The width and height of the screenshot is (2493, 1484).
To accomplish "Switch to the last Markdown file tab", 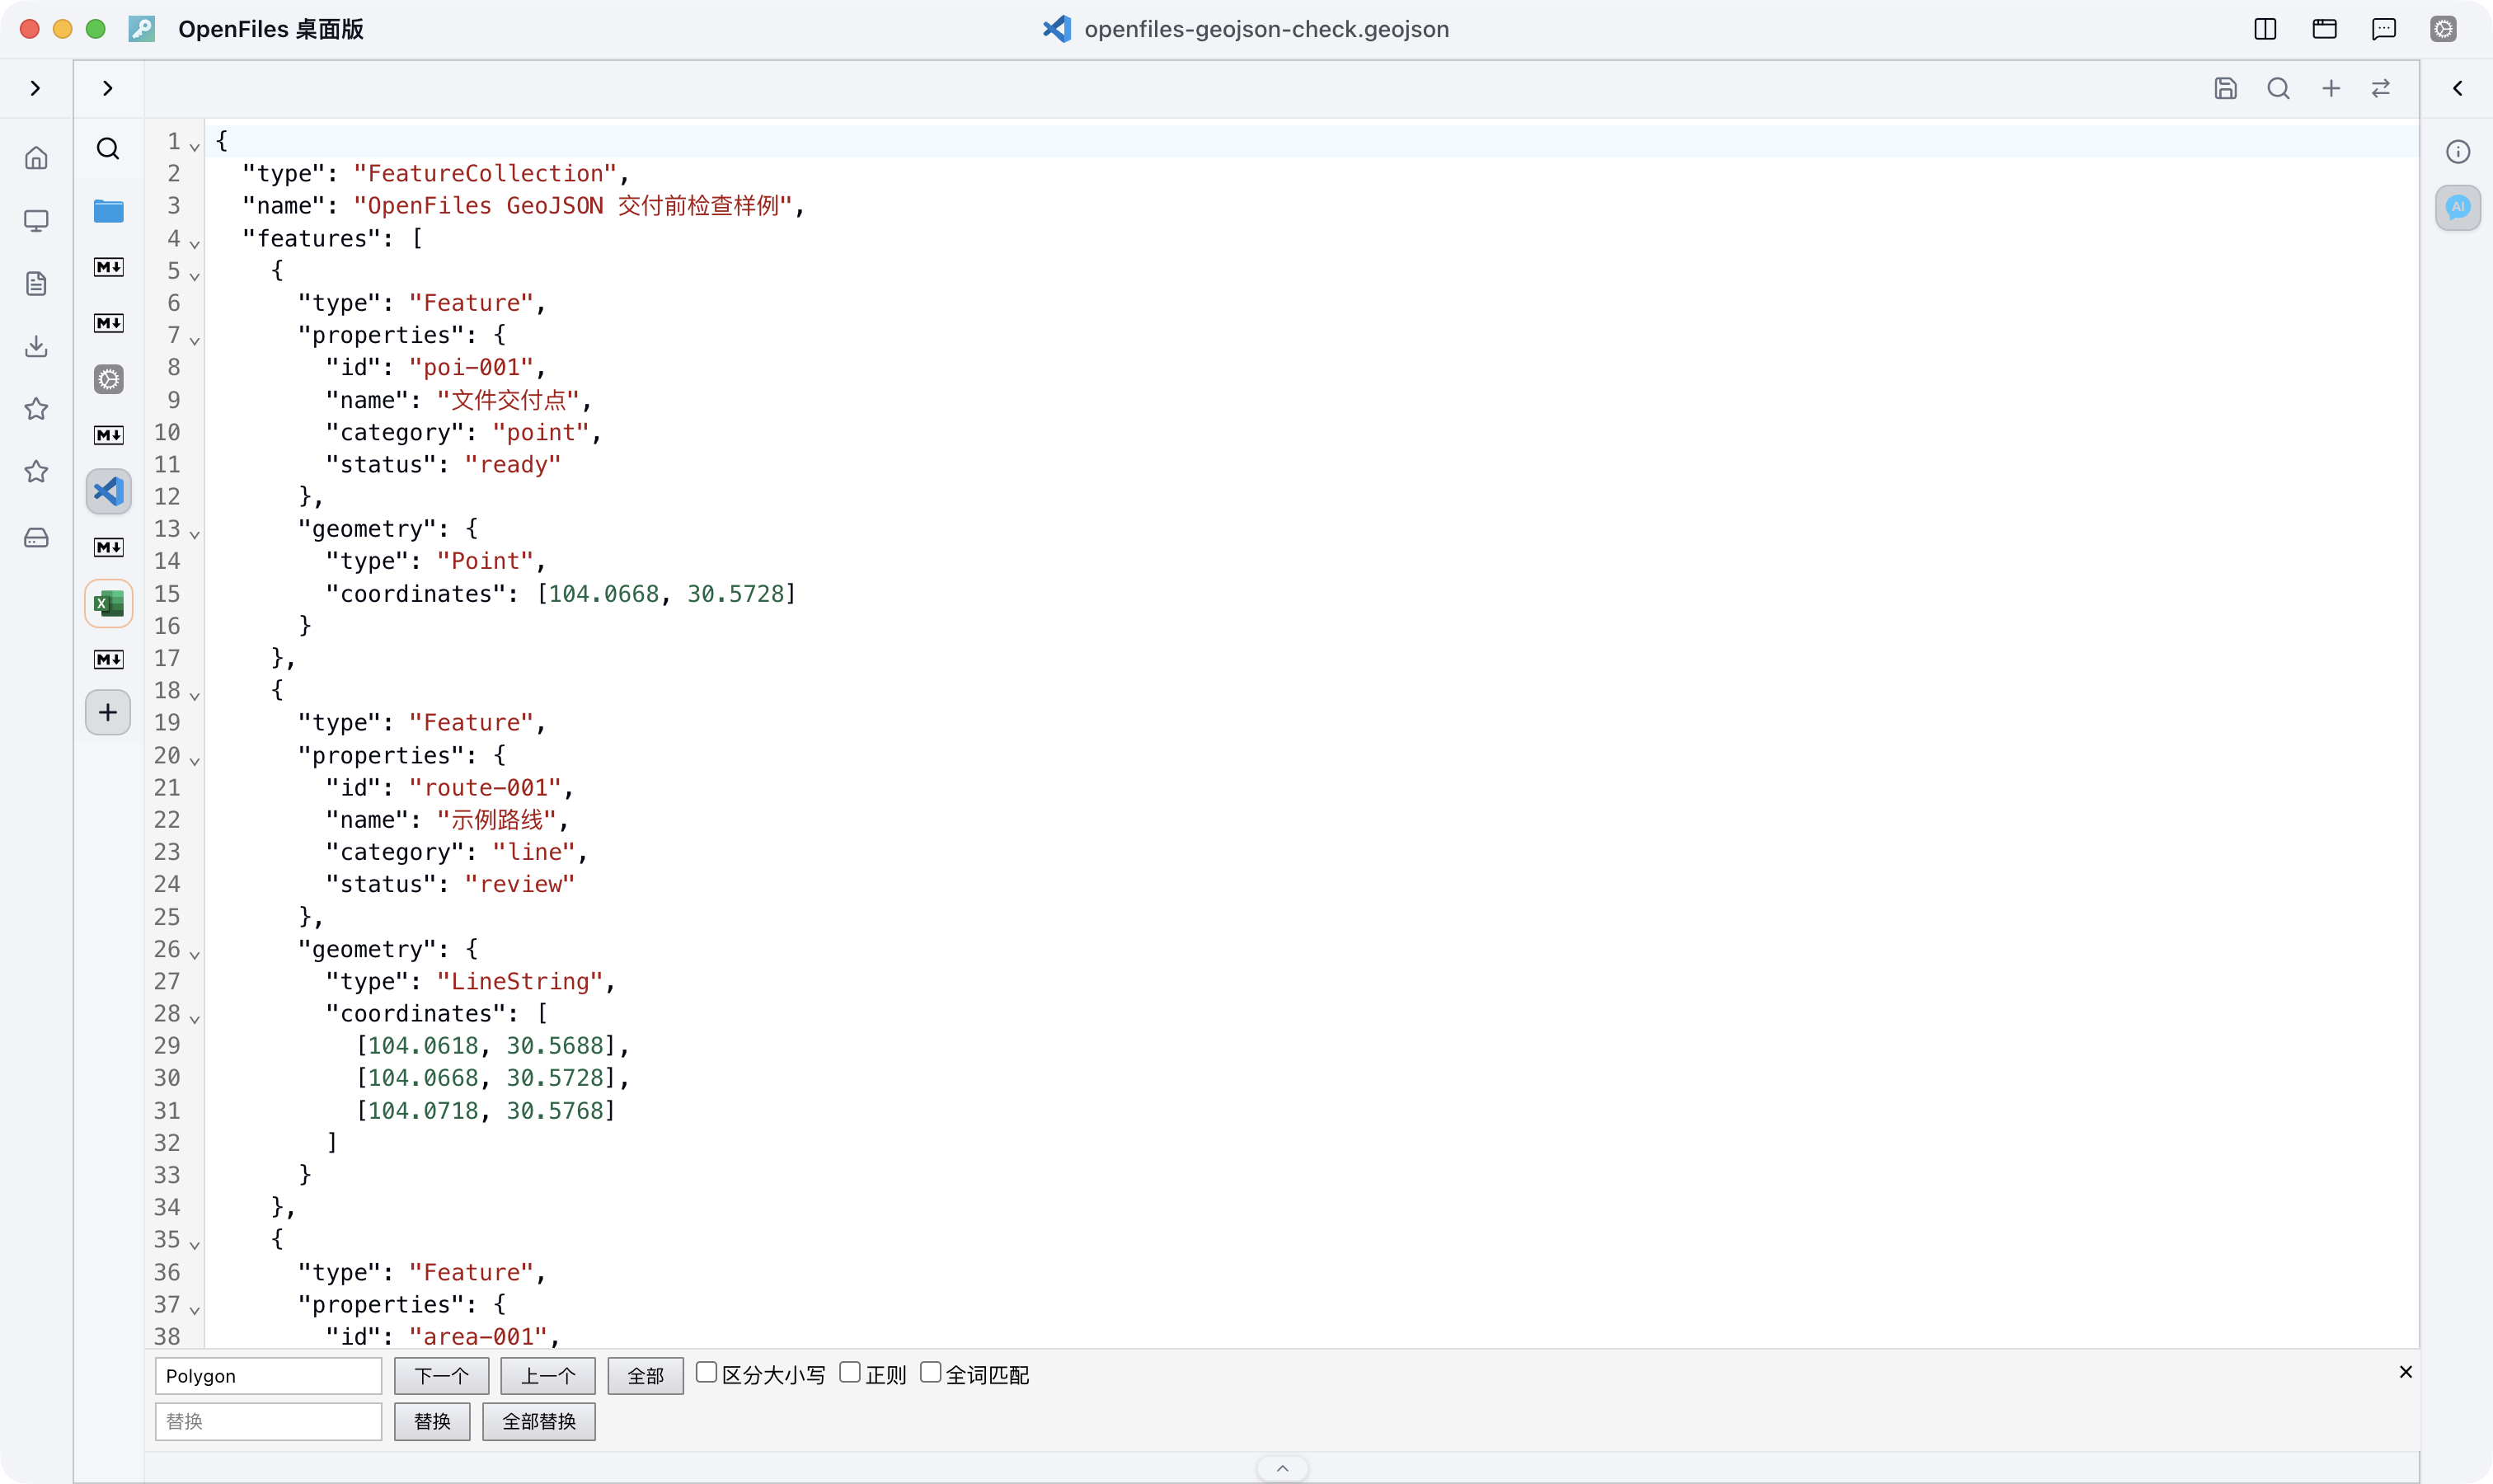I will (108, 659).
